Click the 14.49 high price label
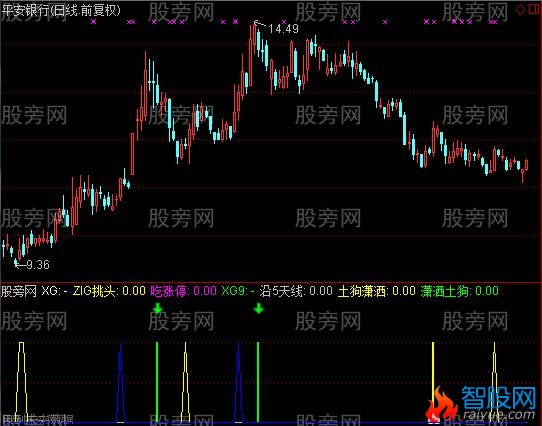Screen dimensions: 542x426 click(x=283, y=29)
